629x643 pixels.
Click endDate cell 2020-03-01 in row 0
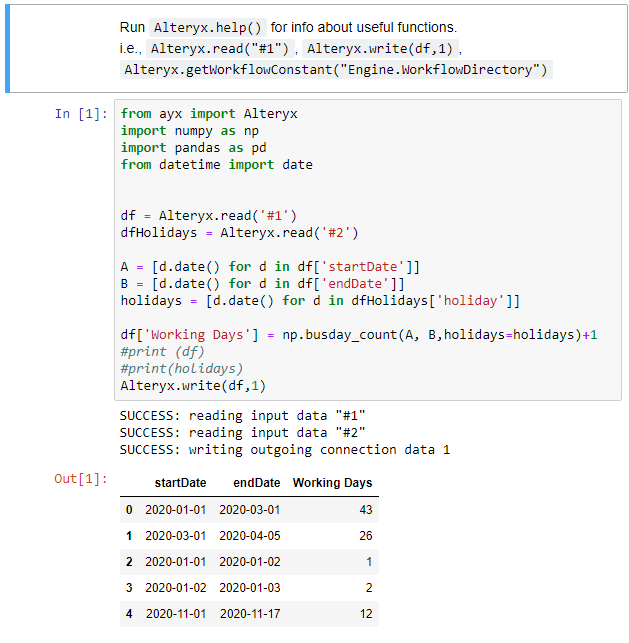pos(250,510)
